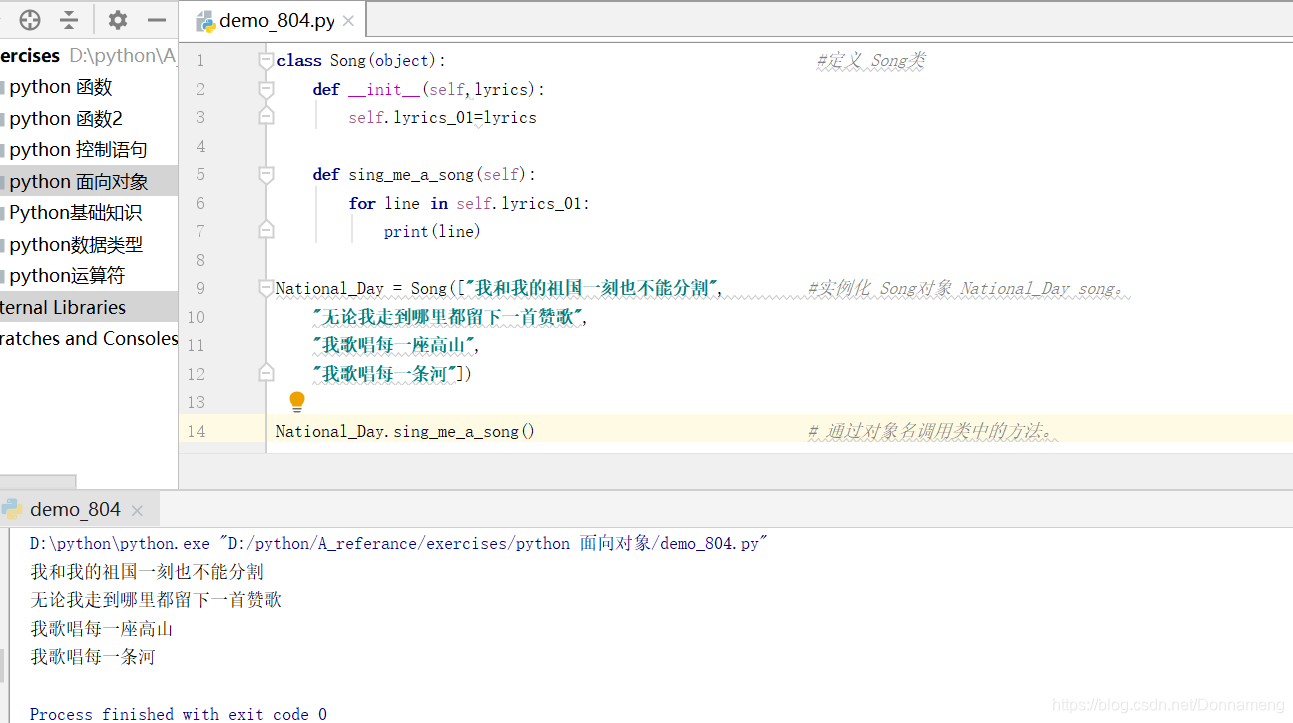Click console output line 我歌唱每一座高山
The width and height of the screenshot is (1293, 723).
[x=102, y=629]
